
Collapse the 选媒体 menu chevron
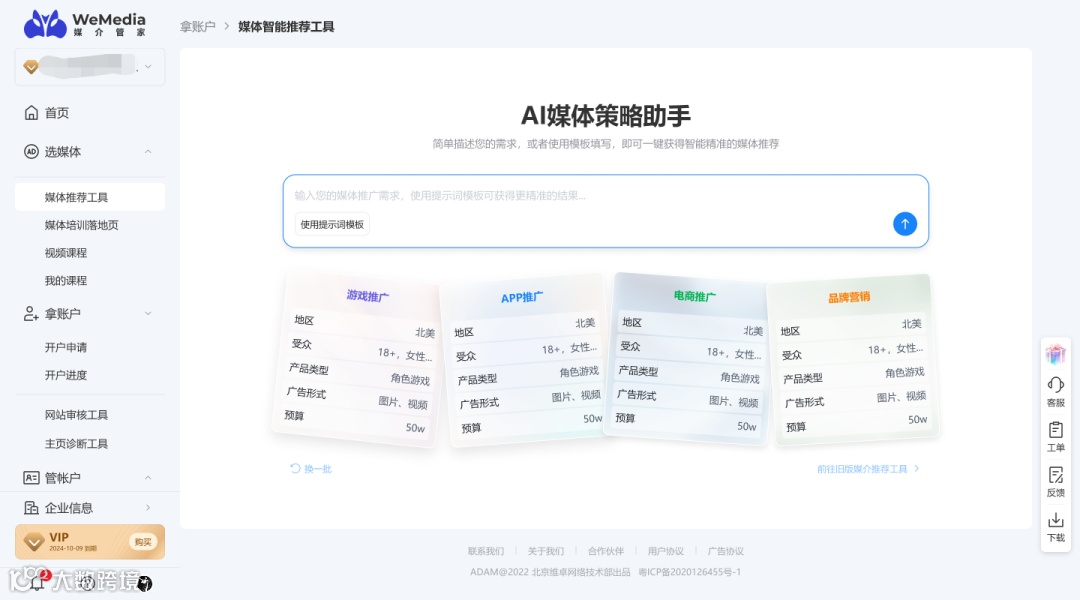point(148,152)
